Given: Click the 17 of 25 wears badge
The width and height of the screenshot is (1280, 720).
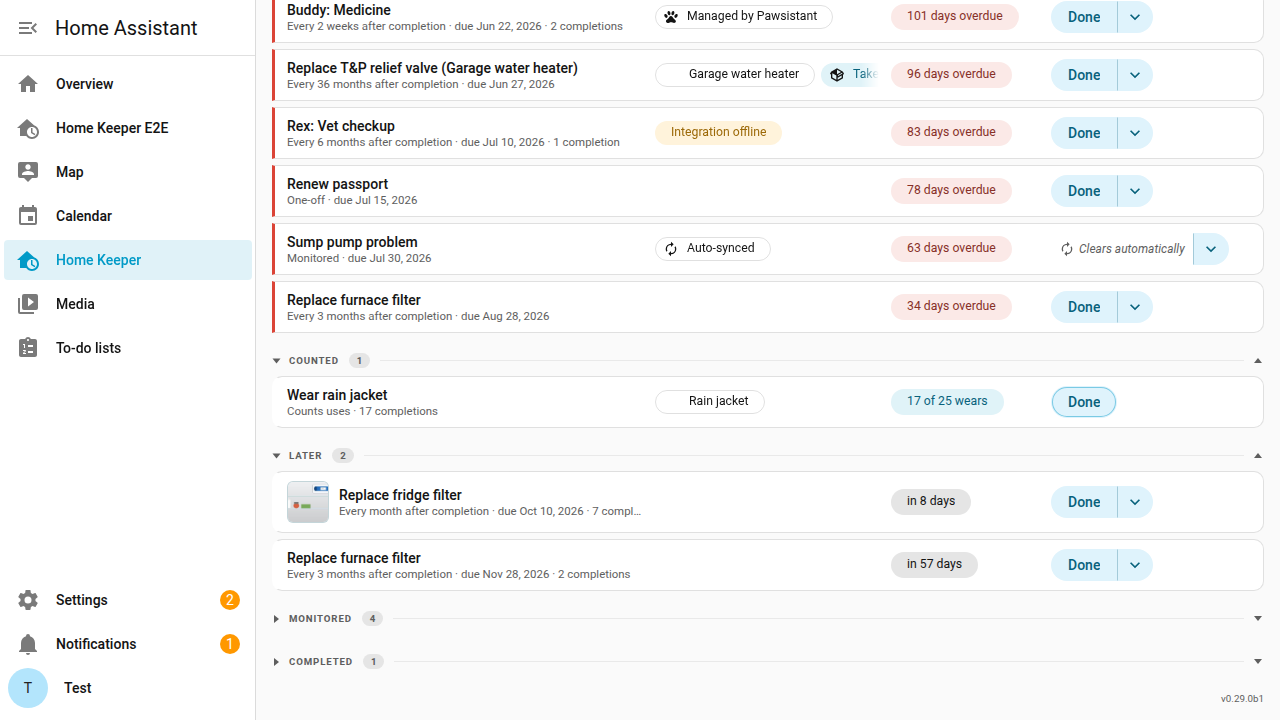Looking at the screenshot, I should pos(947,401).
